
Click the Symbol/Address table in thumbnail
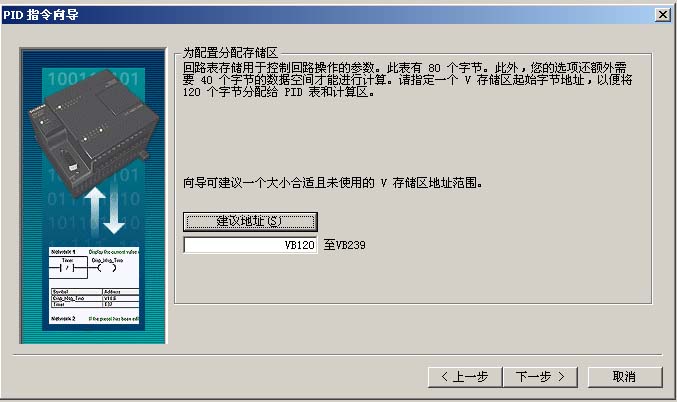click(x=95, y=298)
